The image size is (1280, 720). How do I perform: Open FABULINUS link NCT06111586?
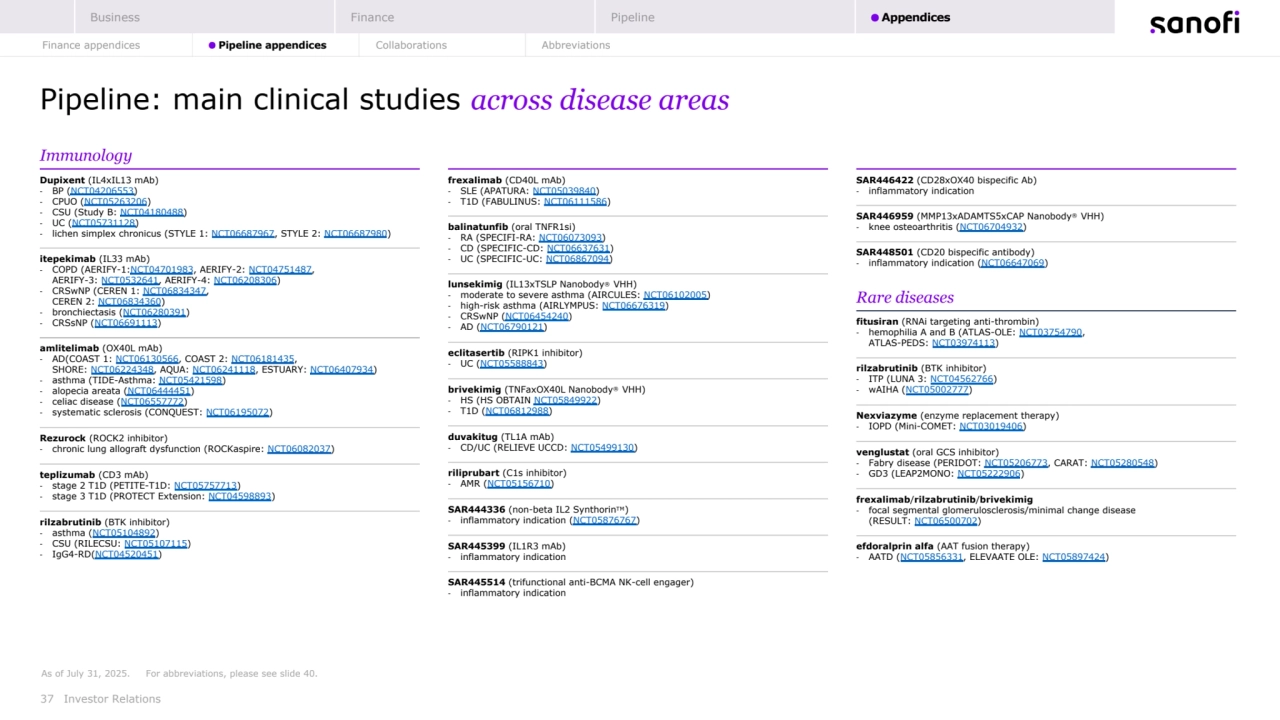click(x=576, y=202)
